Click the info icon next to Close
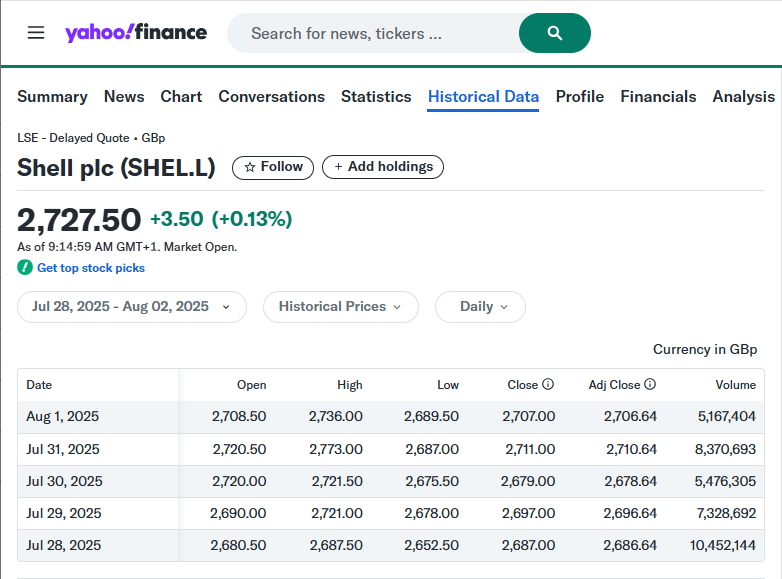The width and height of the screenshot is (782, 579). (x=548, y=384)
